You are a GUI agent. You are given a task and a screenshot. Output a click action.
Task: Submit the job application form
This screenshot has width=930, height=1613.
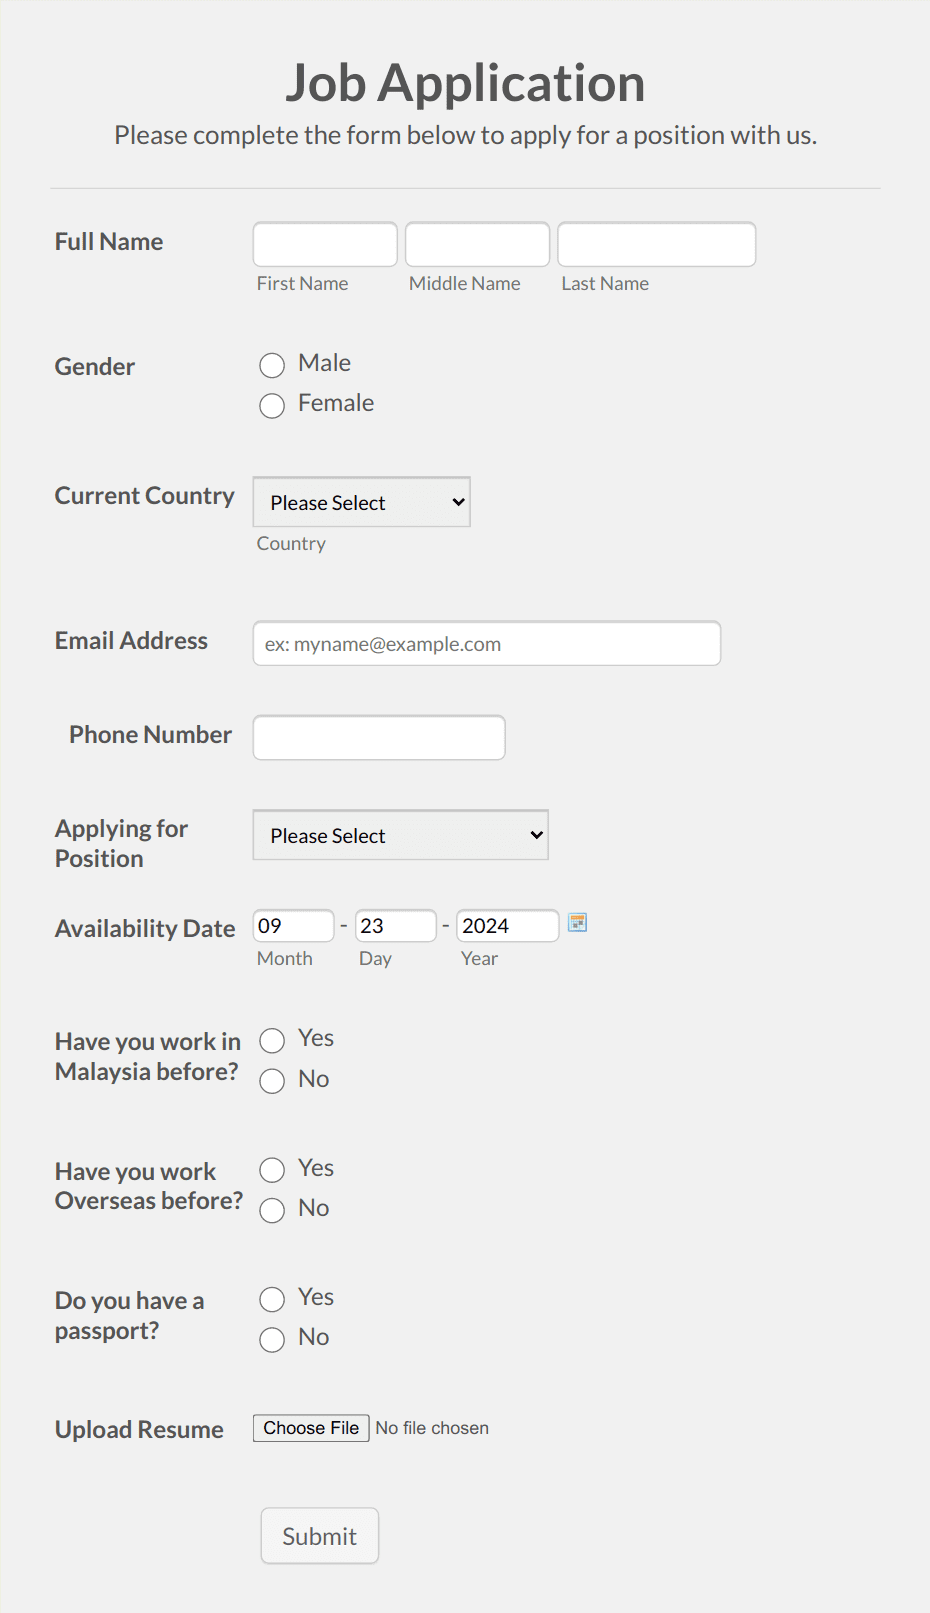tap(319, 1536)
